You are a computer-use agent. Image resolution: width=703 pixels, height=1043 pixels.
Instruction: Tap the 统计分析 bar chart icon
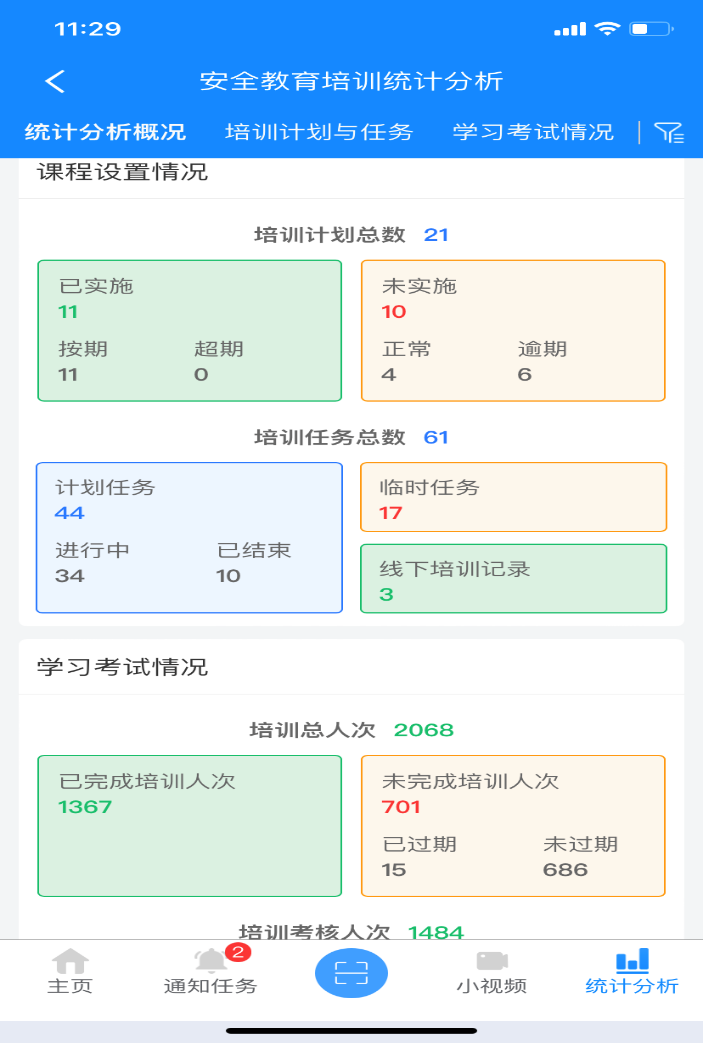(x=632, y=961)
